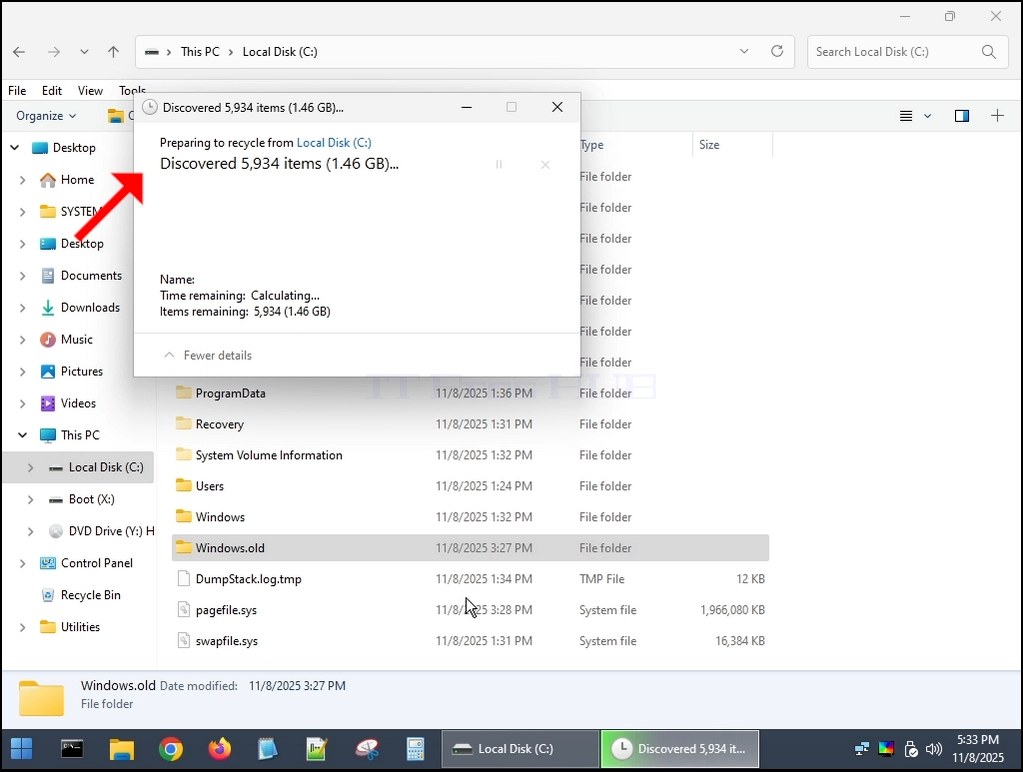Open the Windows Start menu
The image size is (1023, 772).
[x=22, y=749]
